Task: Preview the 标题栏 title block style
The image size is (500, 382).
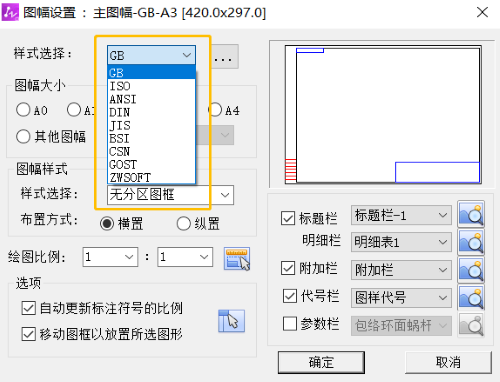Action: [471, 214]
